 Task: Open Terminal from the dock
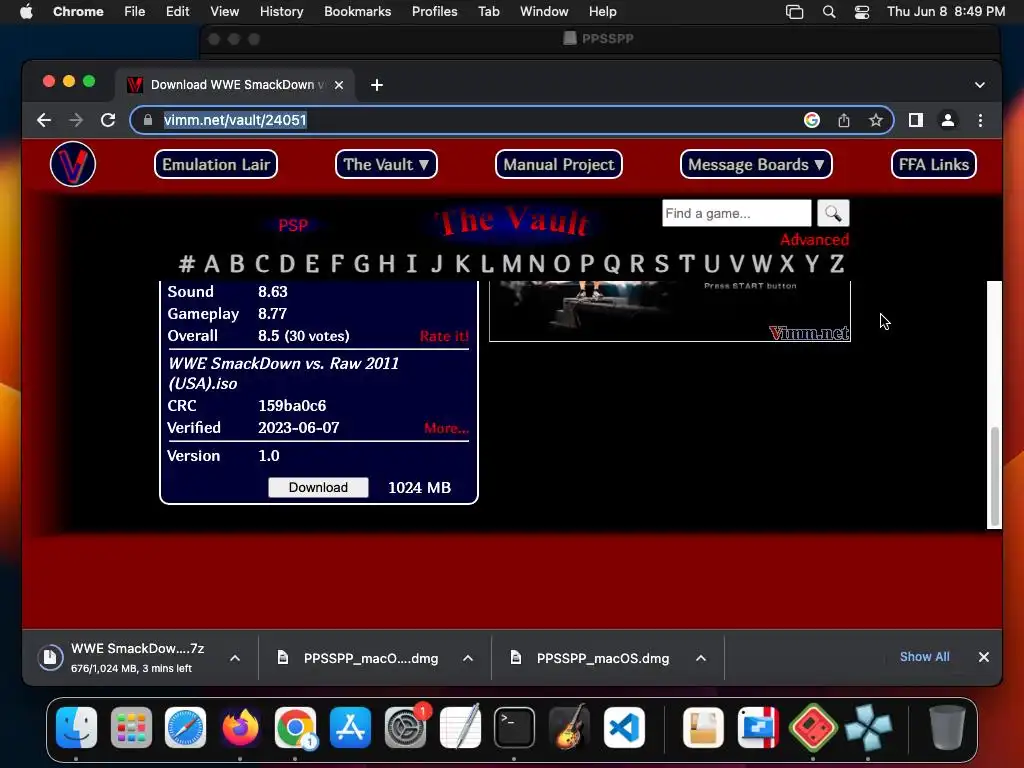(515, 727)
